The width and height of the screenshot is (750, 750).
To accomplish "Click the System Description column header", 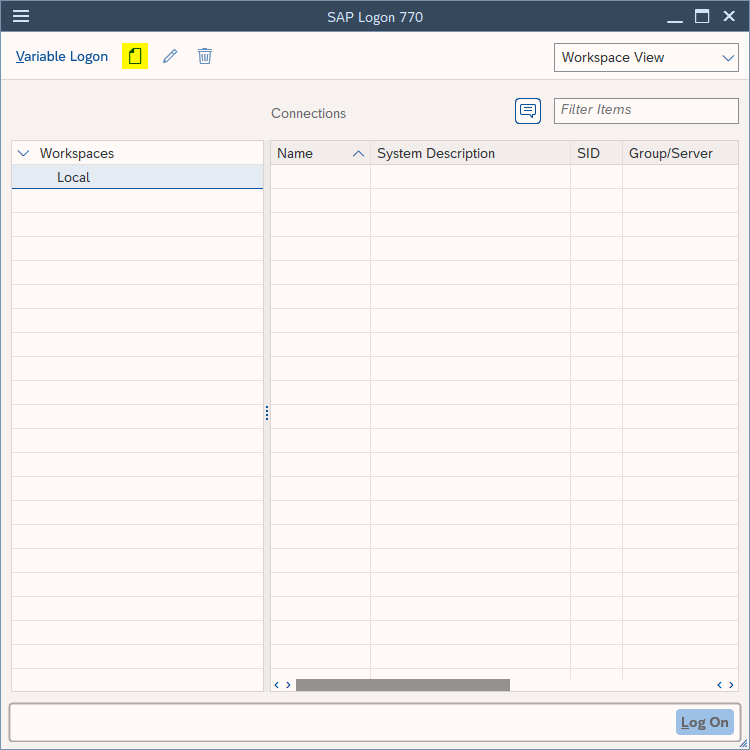I will tap(470, 153).
